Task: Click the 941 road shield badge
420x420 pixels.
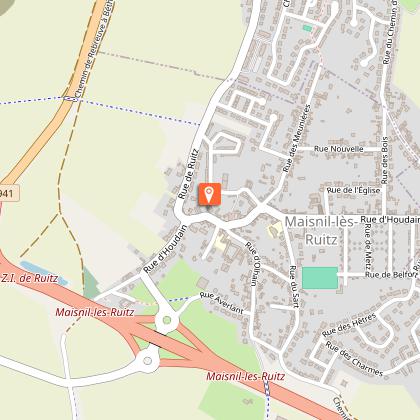Action: point(8,194)
